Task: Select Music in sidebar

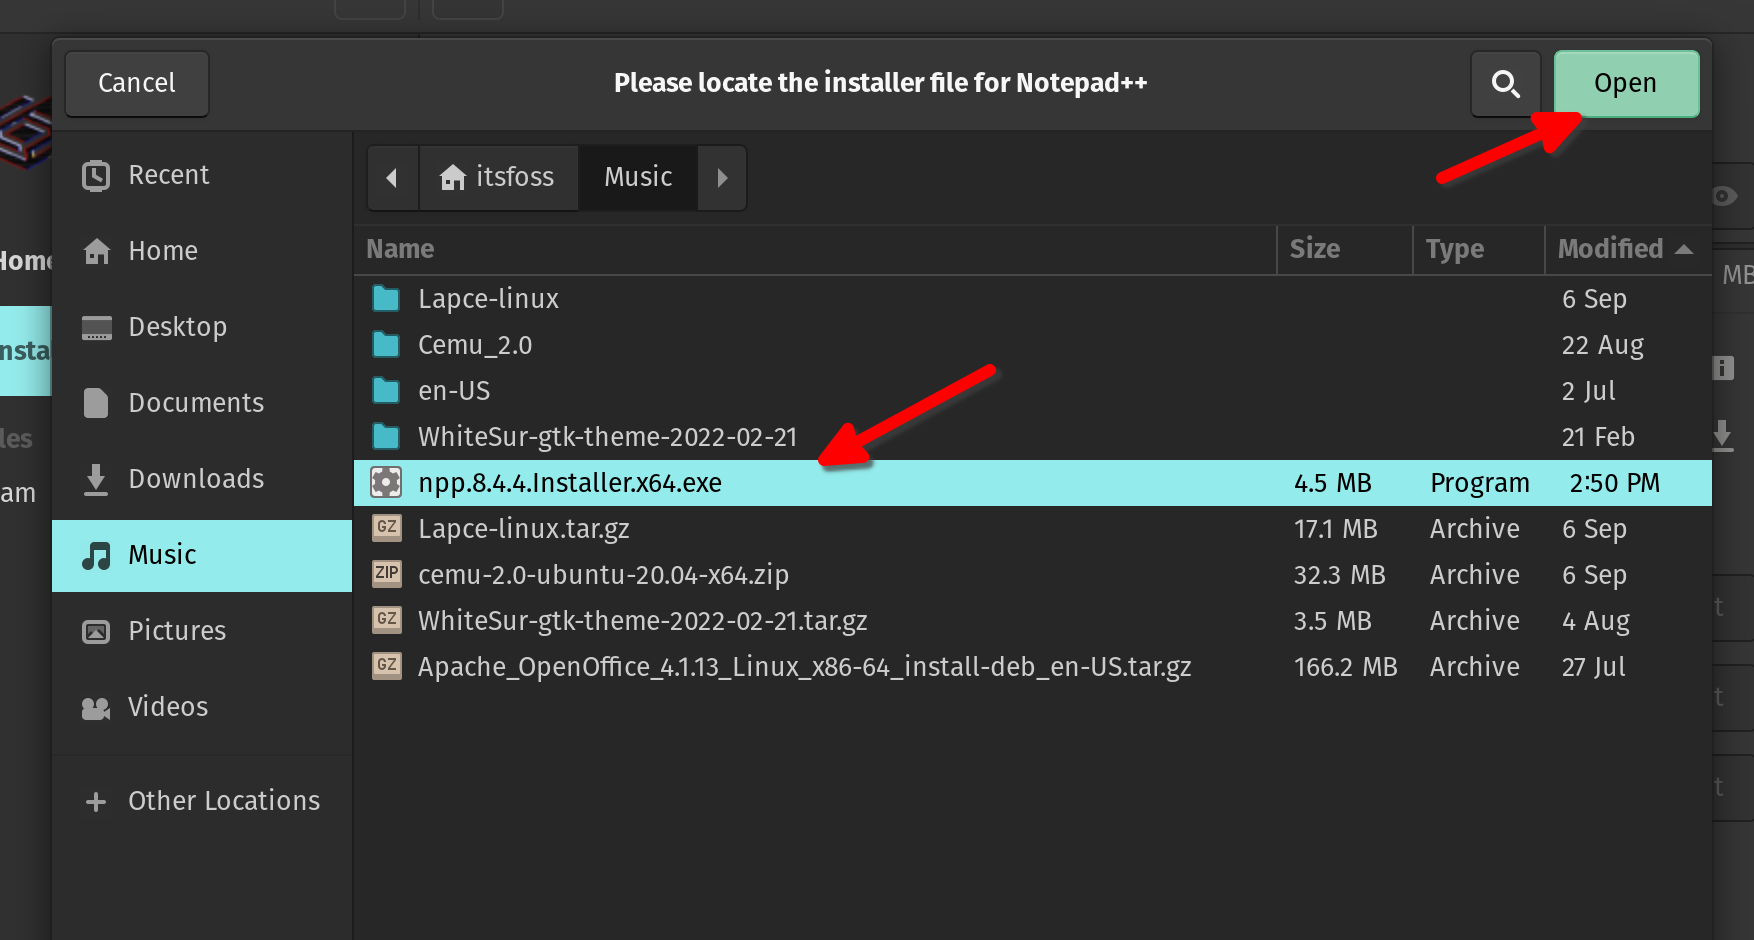Action: 202,555
